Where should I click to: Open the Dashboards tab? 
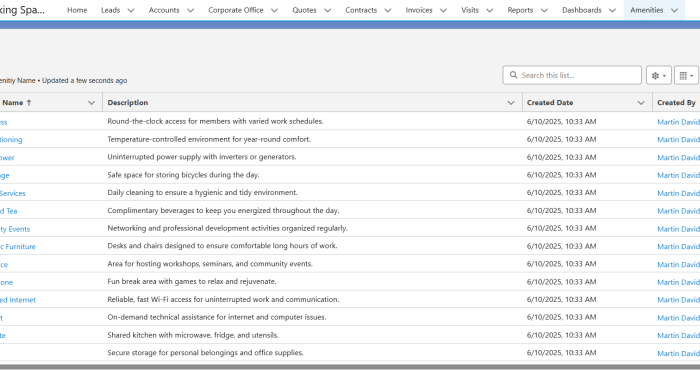point(582,10)
